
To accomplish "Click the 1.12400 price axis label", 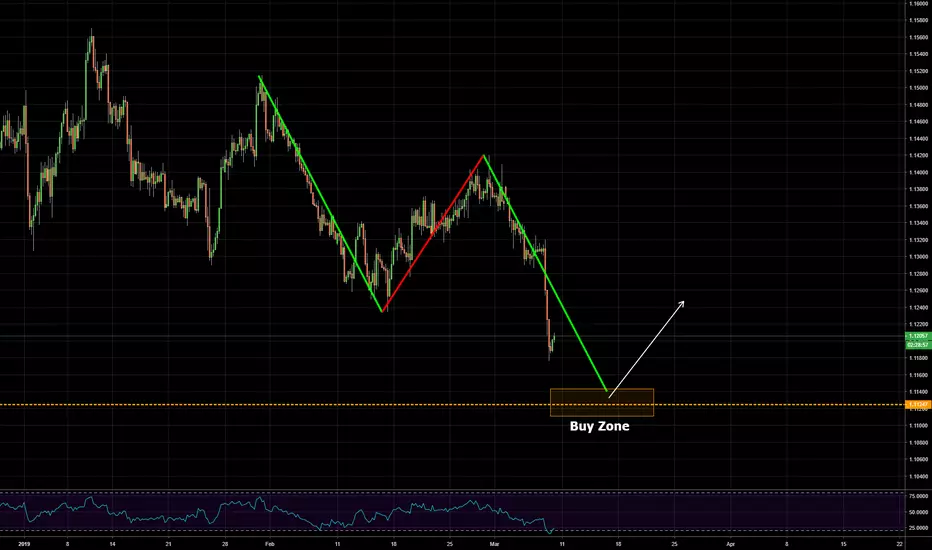I will click(x=918, y=307).
